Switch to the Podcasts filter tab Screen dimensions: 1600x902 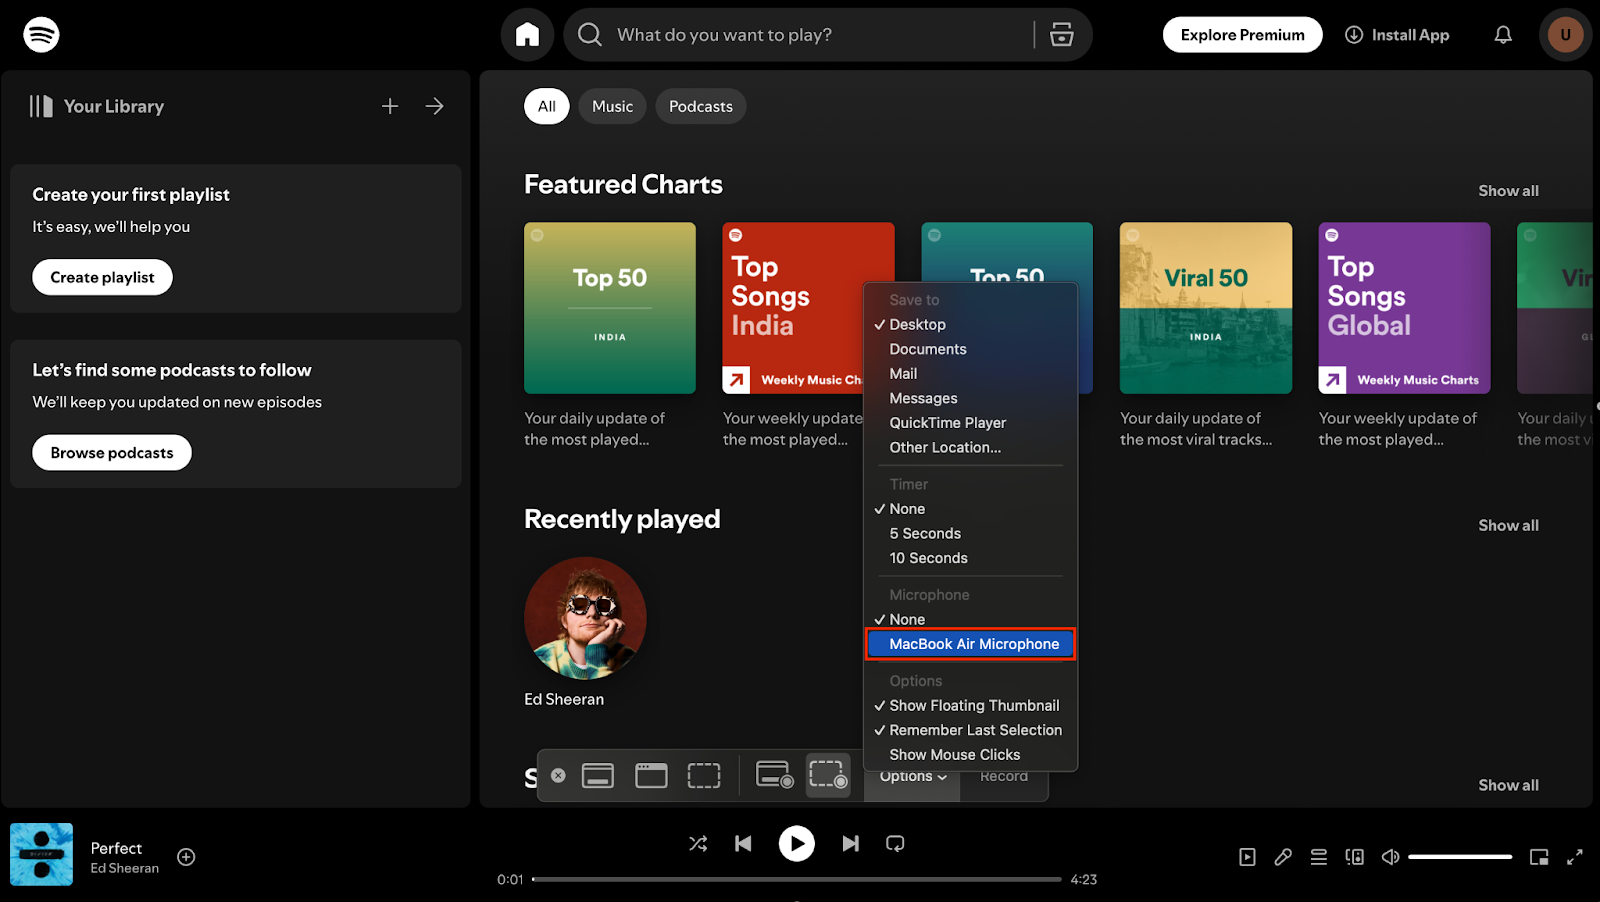coord(700,106)
